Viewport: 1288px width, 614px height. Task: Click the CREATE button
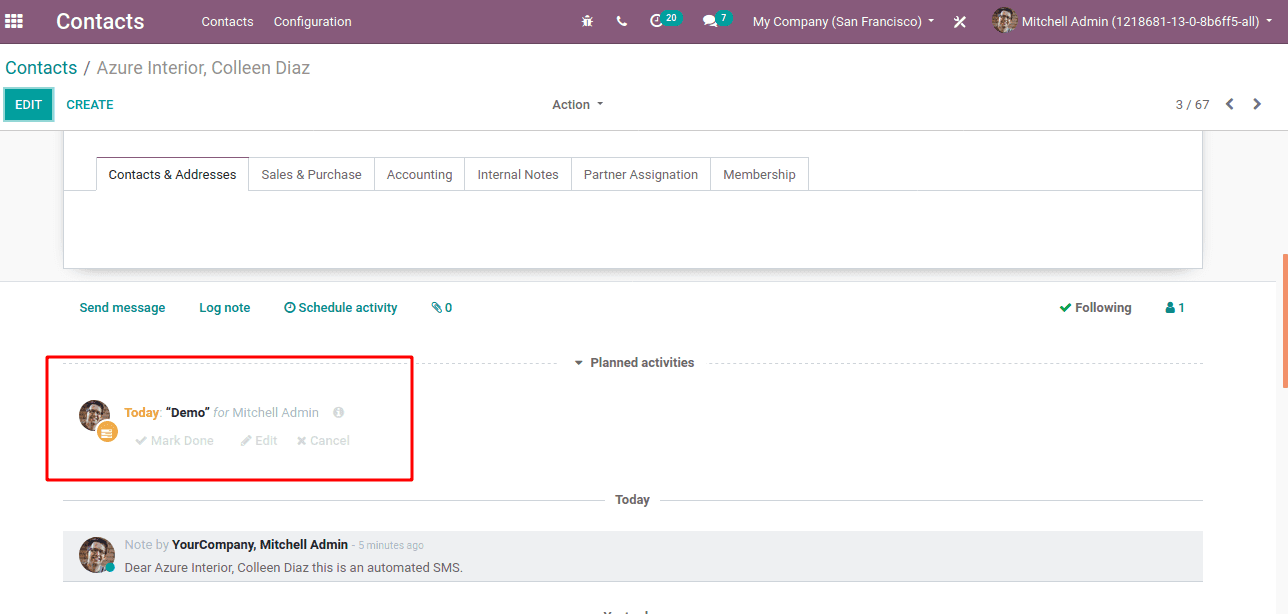pos(90,105)
